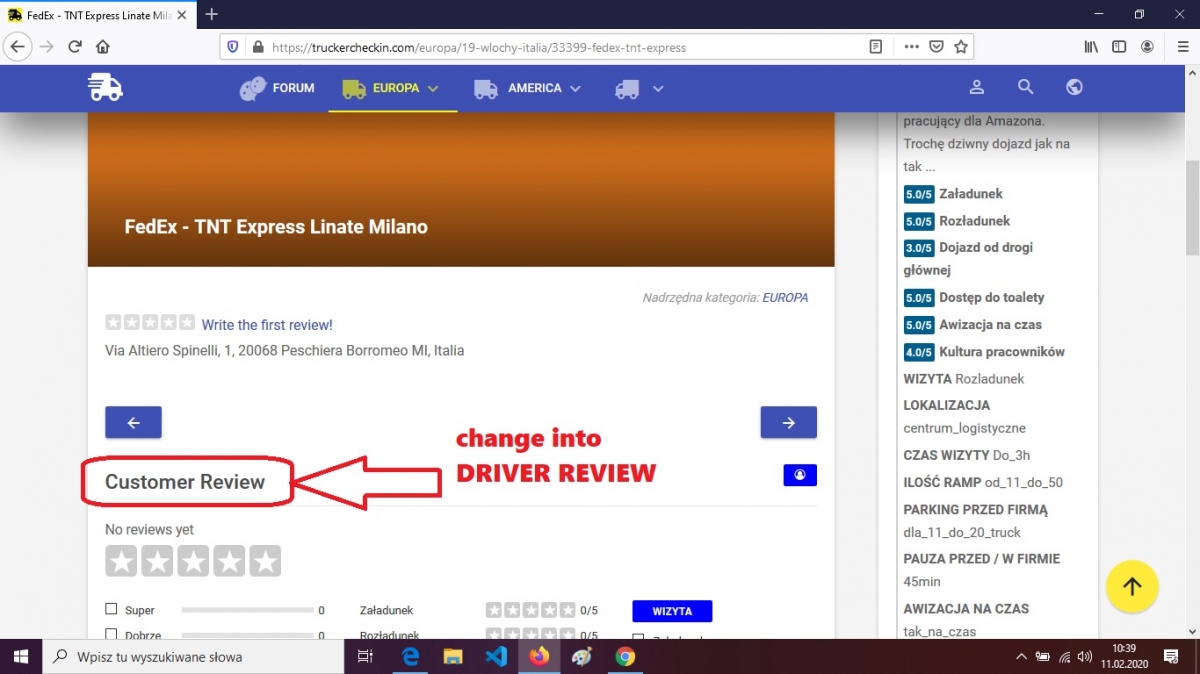1200x674 pixels.
Task: Bookmark this page with the star icon
Action: (961, 46)
